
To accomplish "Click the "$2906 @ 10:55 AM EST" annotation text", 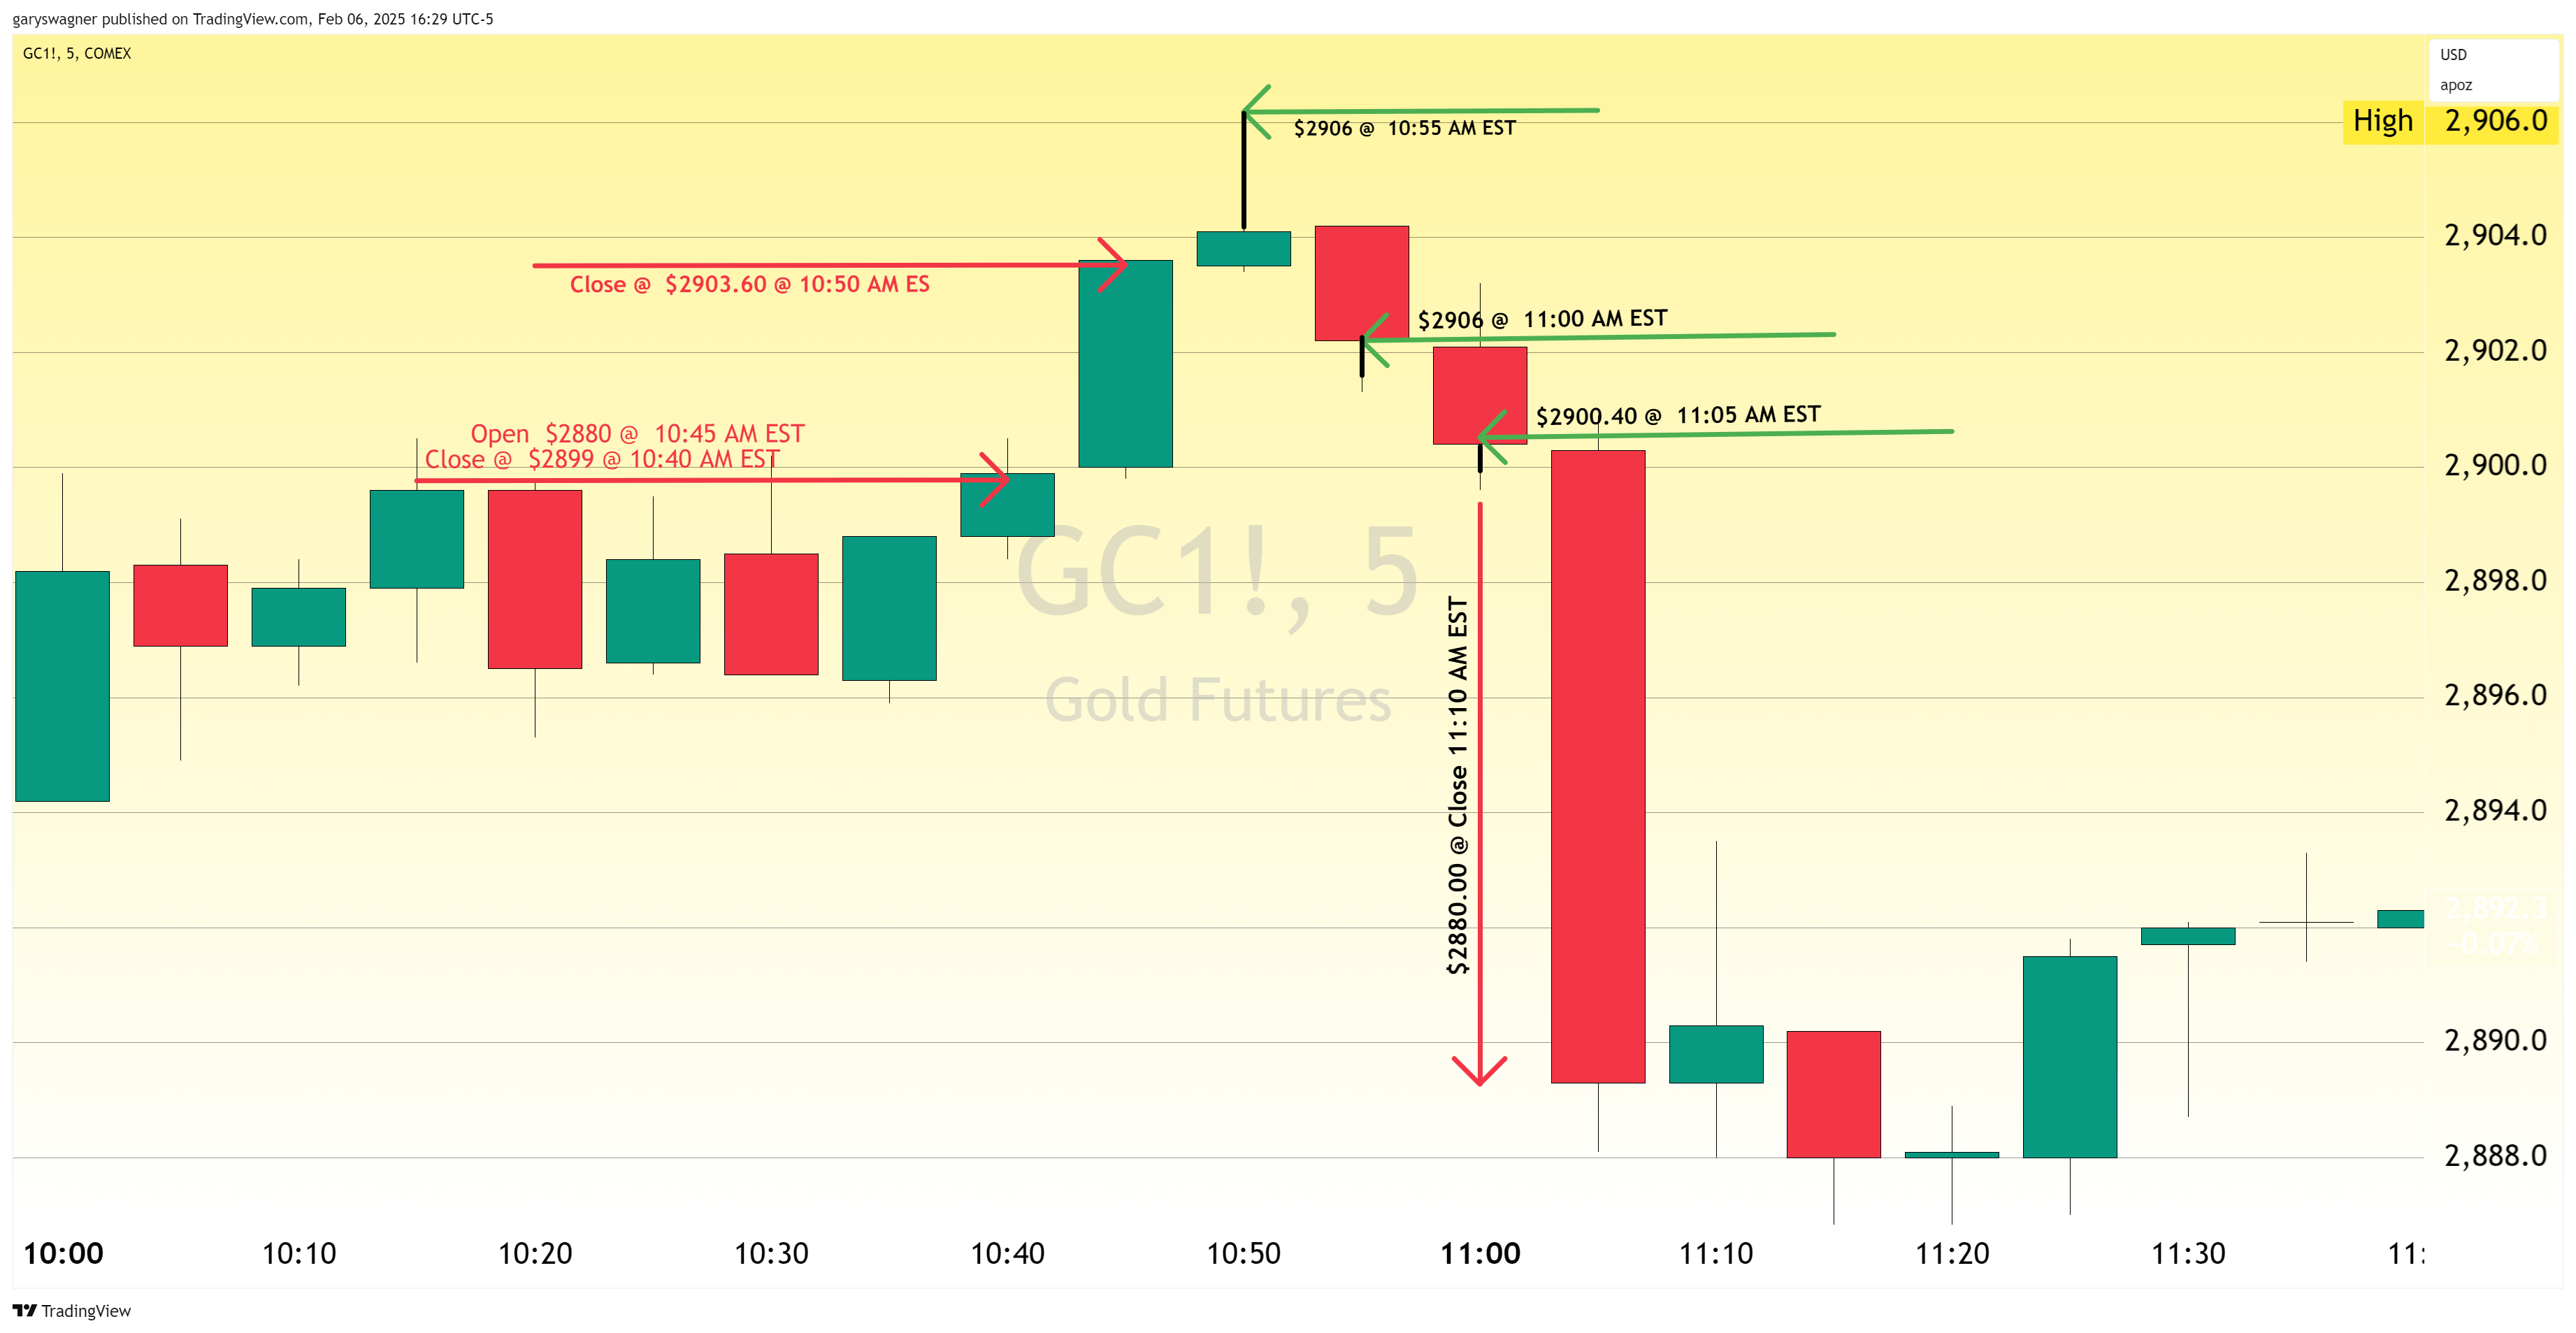I will [1404, 128].
